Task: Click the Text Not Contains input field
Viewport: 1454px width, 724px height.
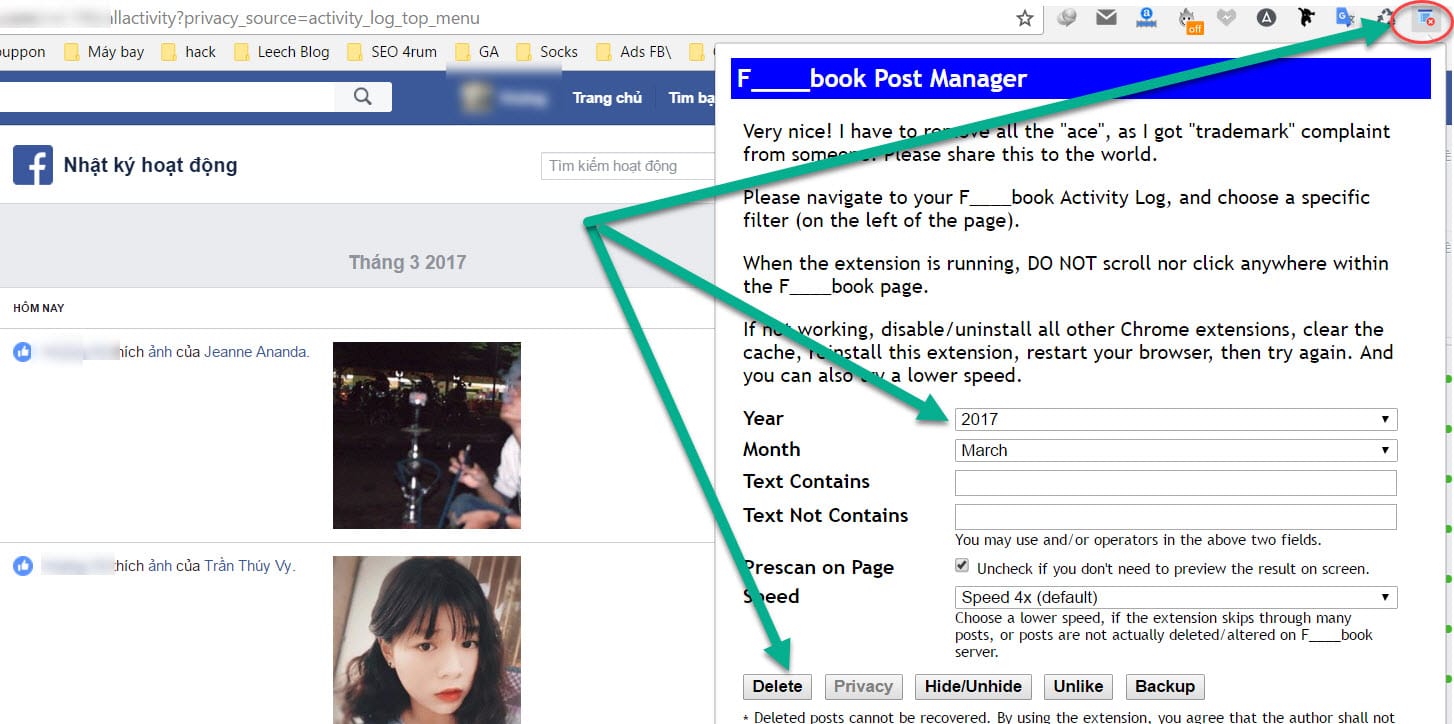Action: click(1176, 517)
